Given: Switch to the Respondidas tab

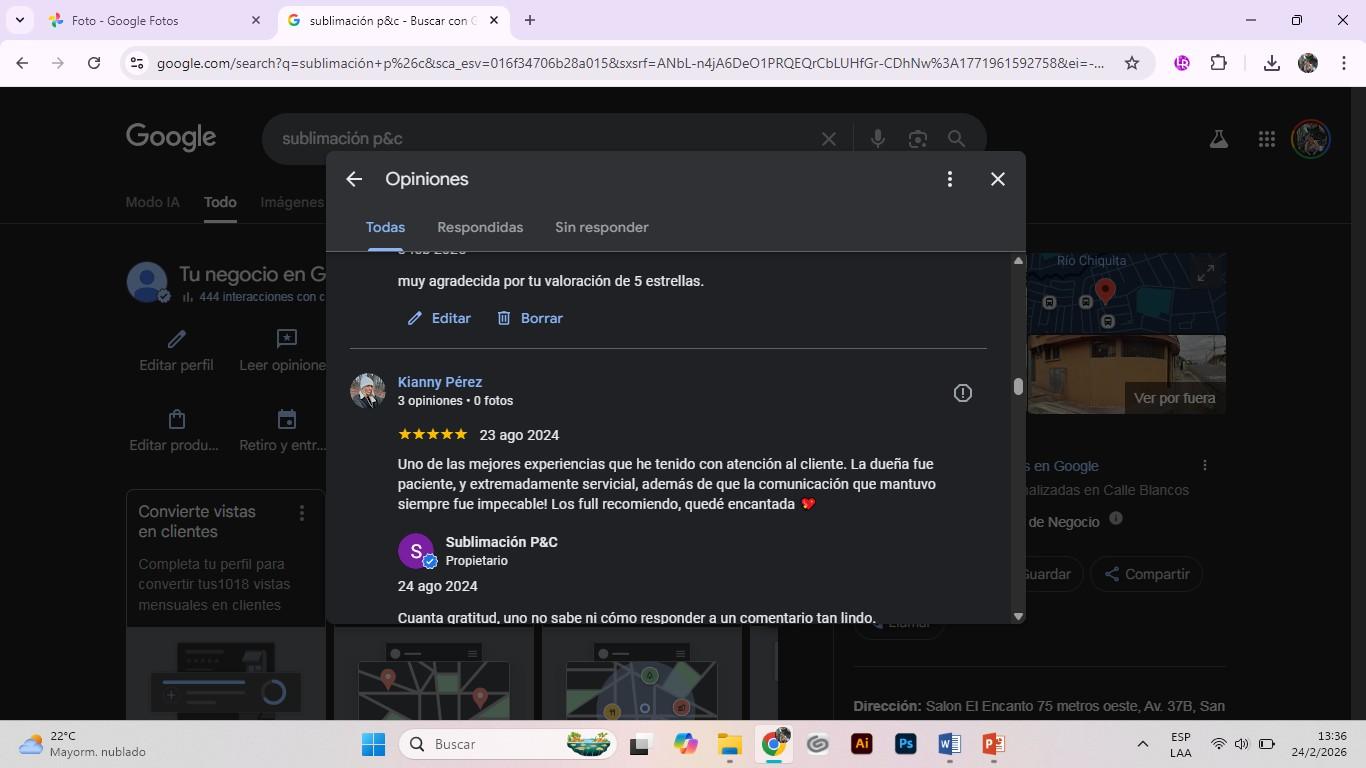Looking at the screenshot, I should click(480, 227).
